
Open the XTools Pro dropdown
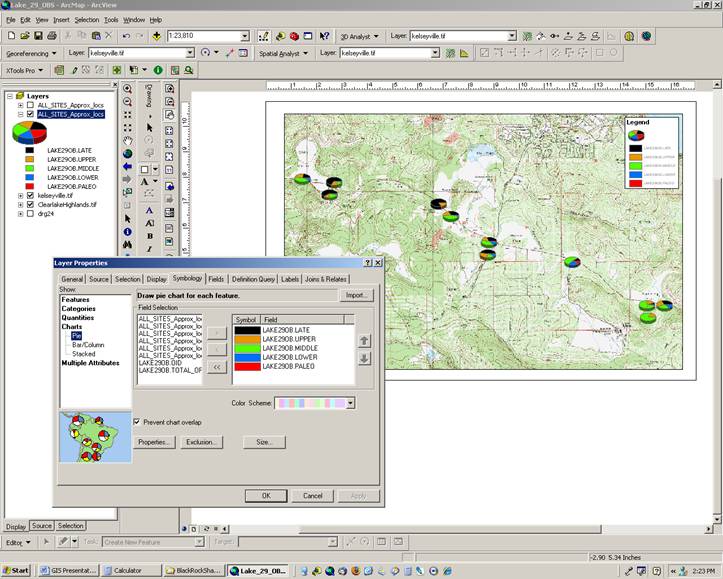[x=24, y=71]
